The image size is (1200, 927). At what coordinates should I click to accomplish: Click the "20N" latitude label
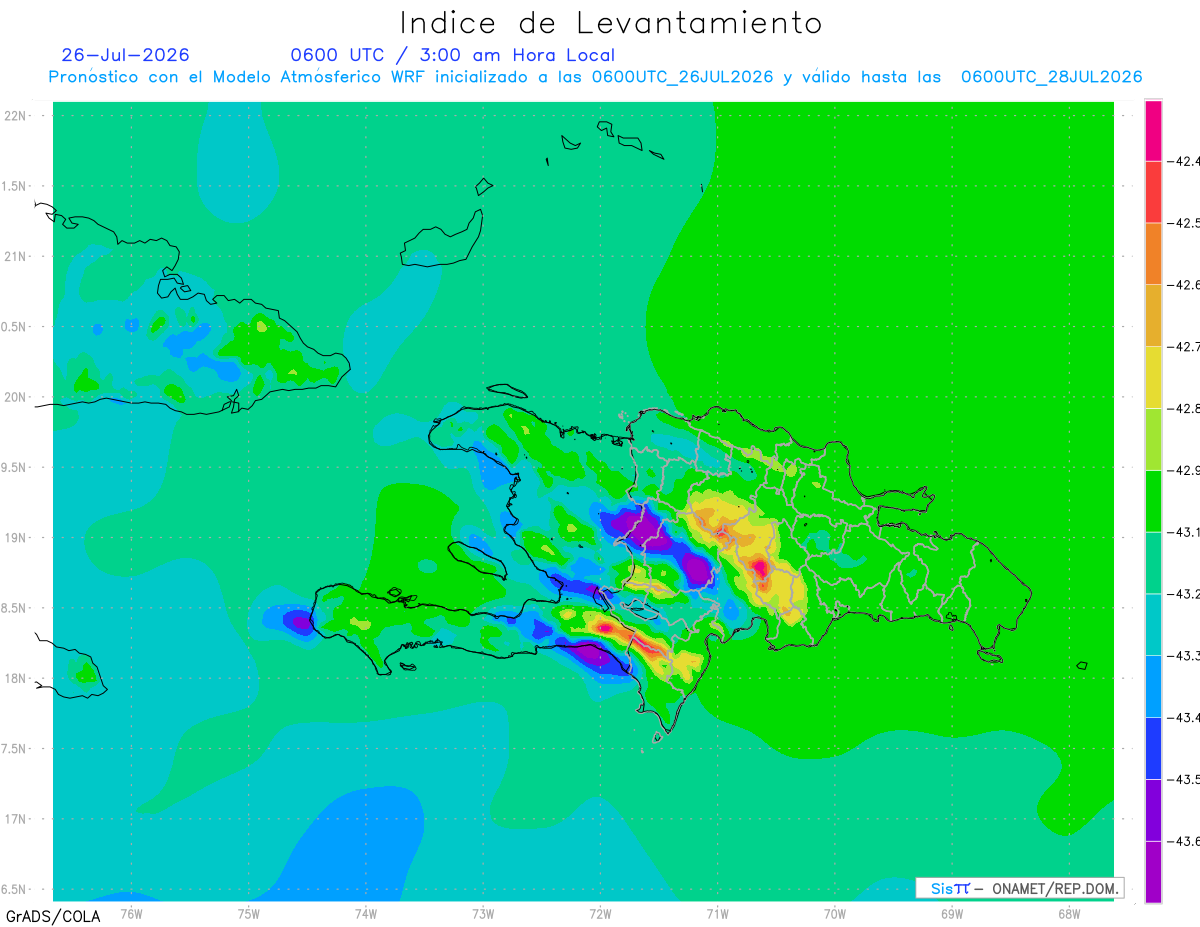16,397
